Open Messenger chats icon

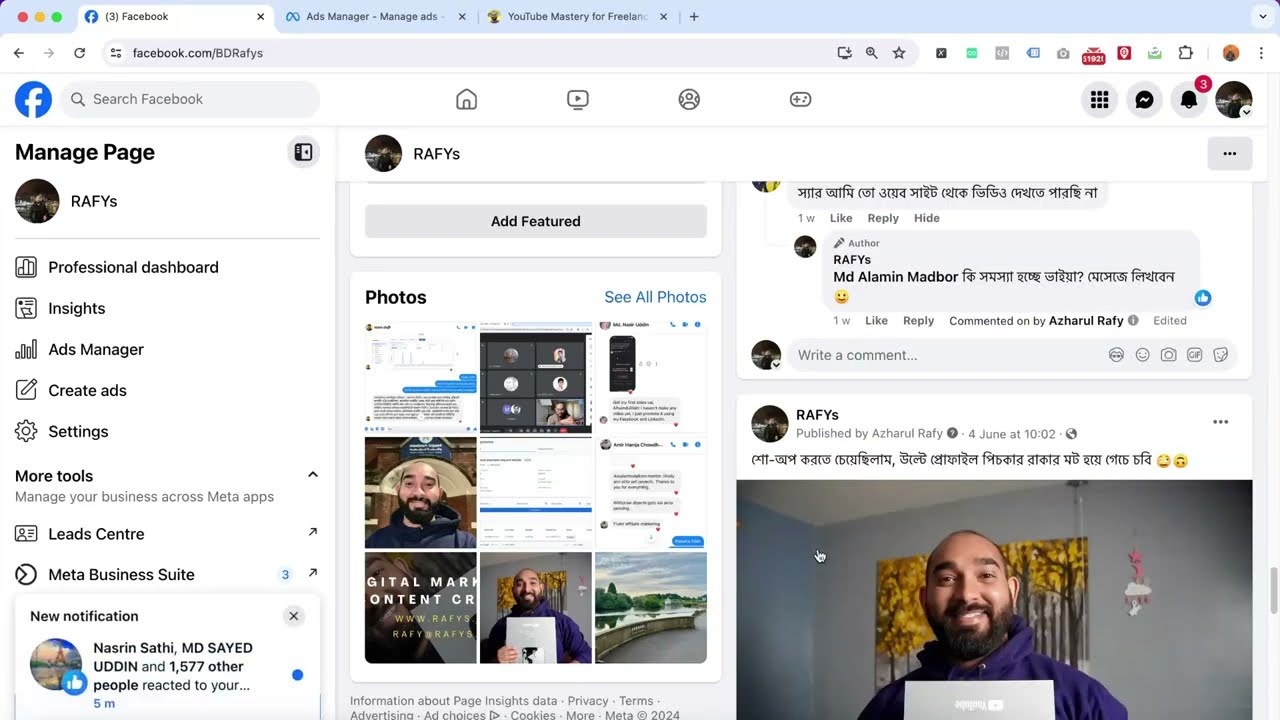1144,99
